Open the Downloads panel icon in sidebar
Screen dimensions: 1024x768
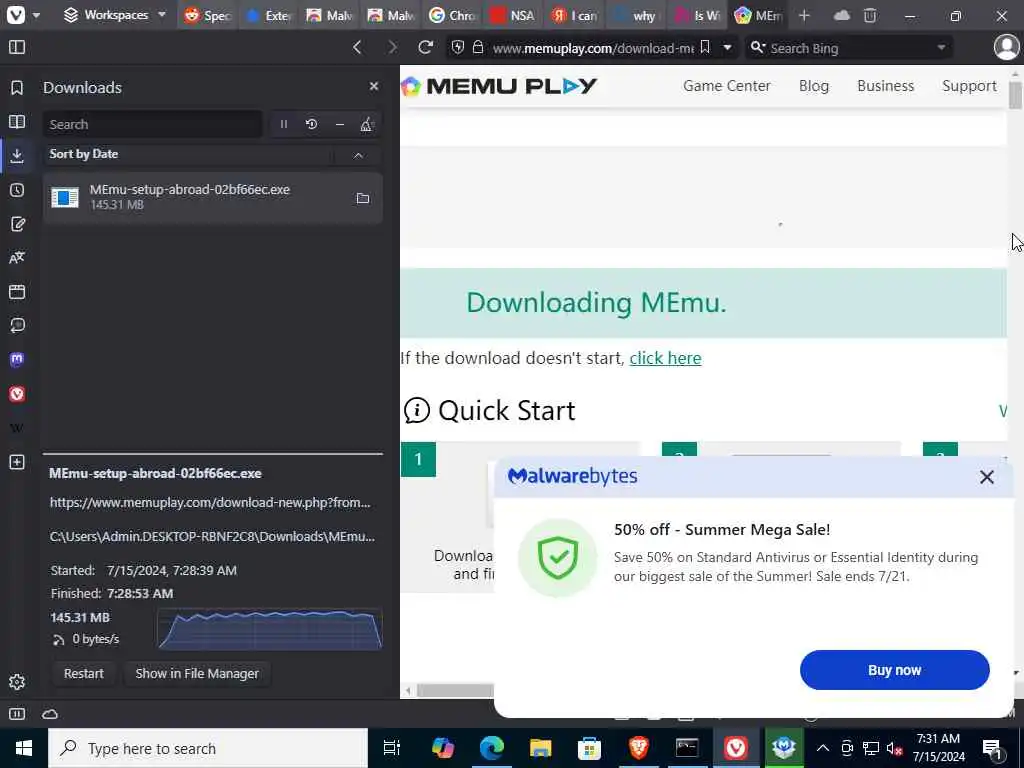tap(17, 155)
